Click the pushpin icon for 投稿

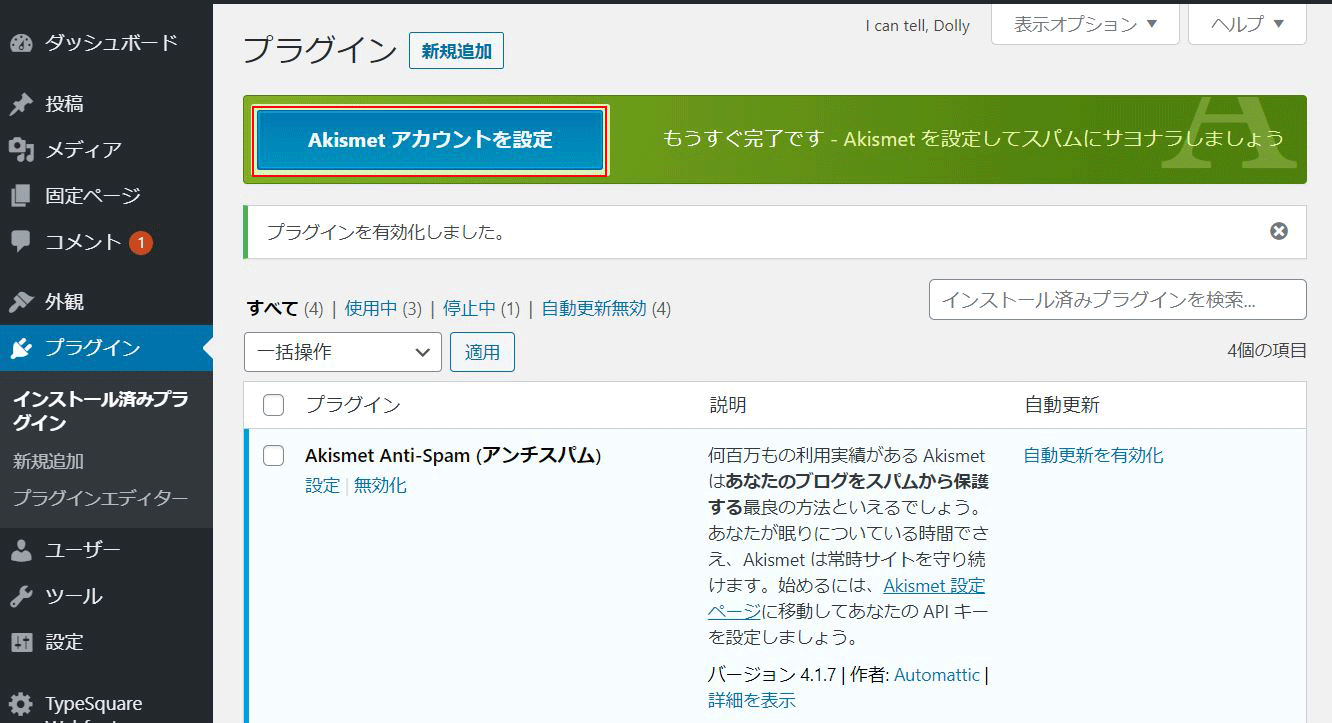[21, 104]
